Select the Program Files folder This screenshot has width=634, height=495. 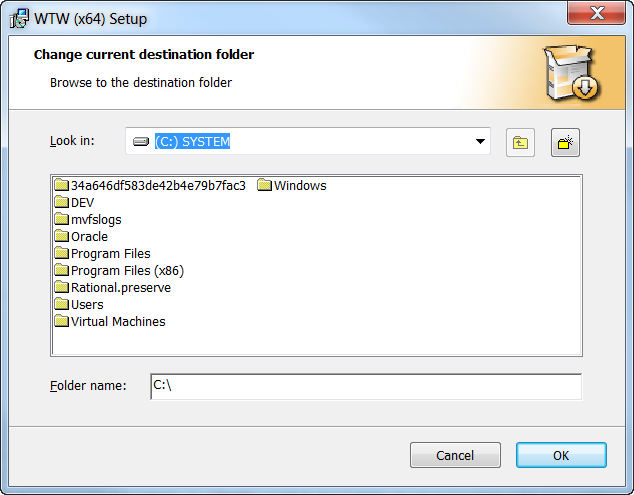(x=110, y=254)
